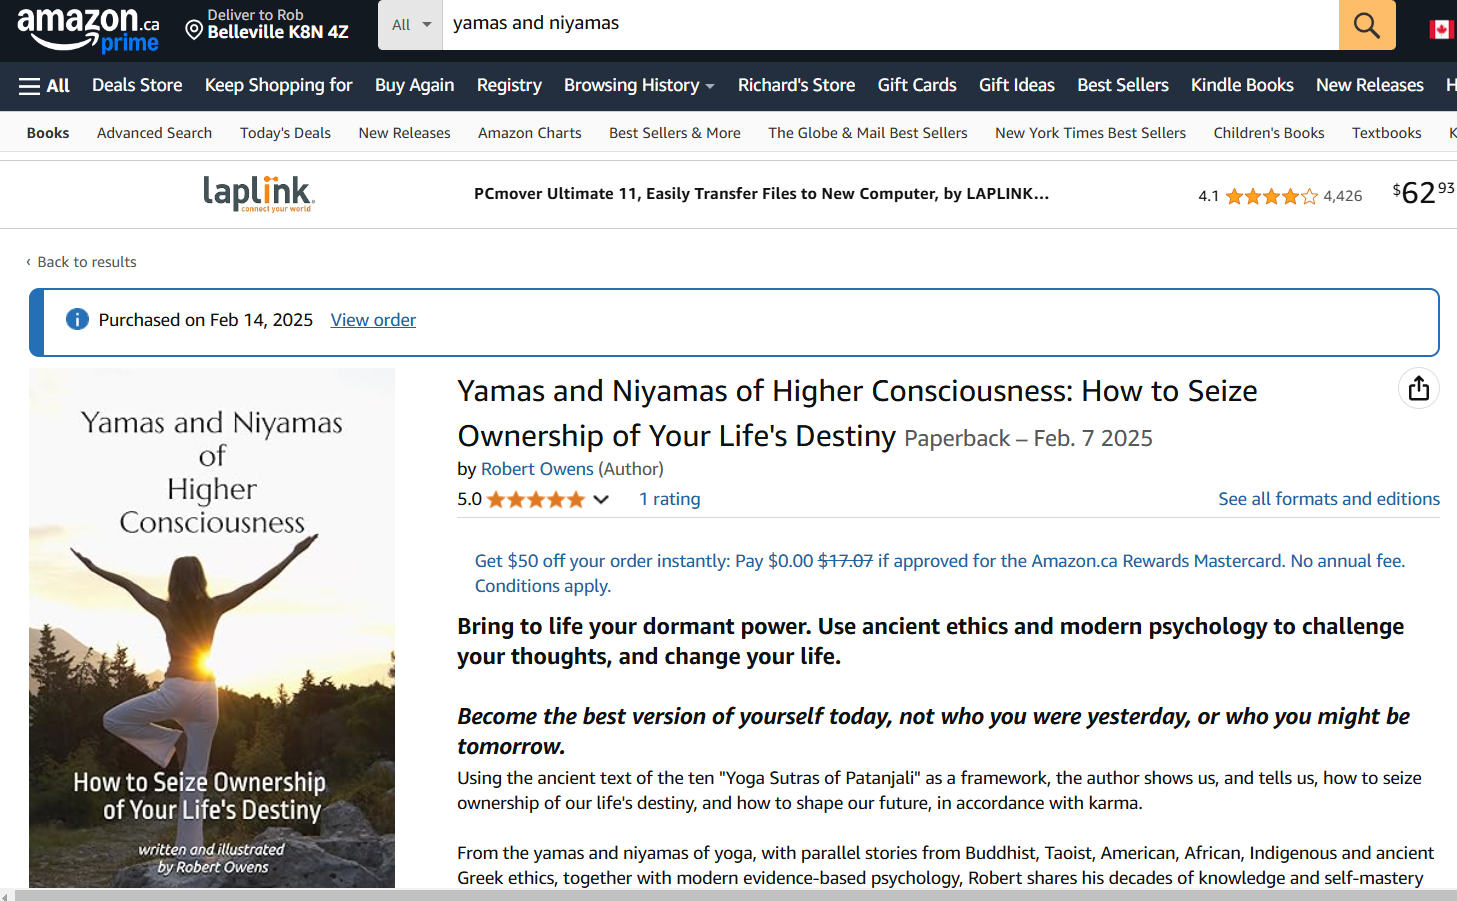Click the share icon beside the title
The width and height of the screenshot is (1457, 901).
[x=1418, y=389]
